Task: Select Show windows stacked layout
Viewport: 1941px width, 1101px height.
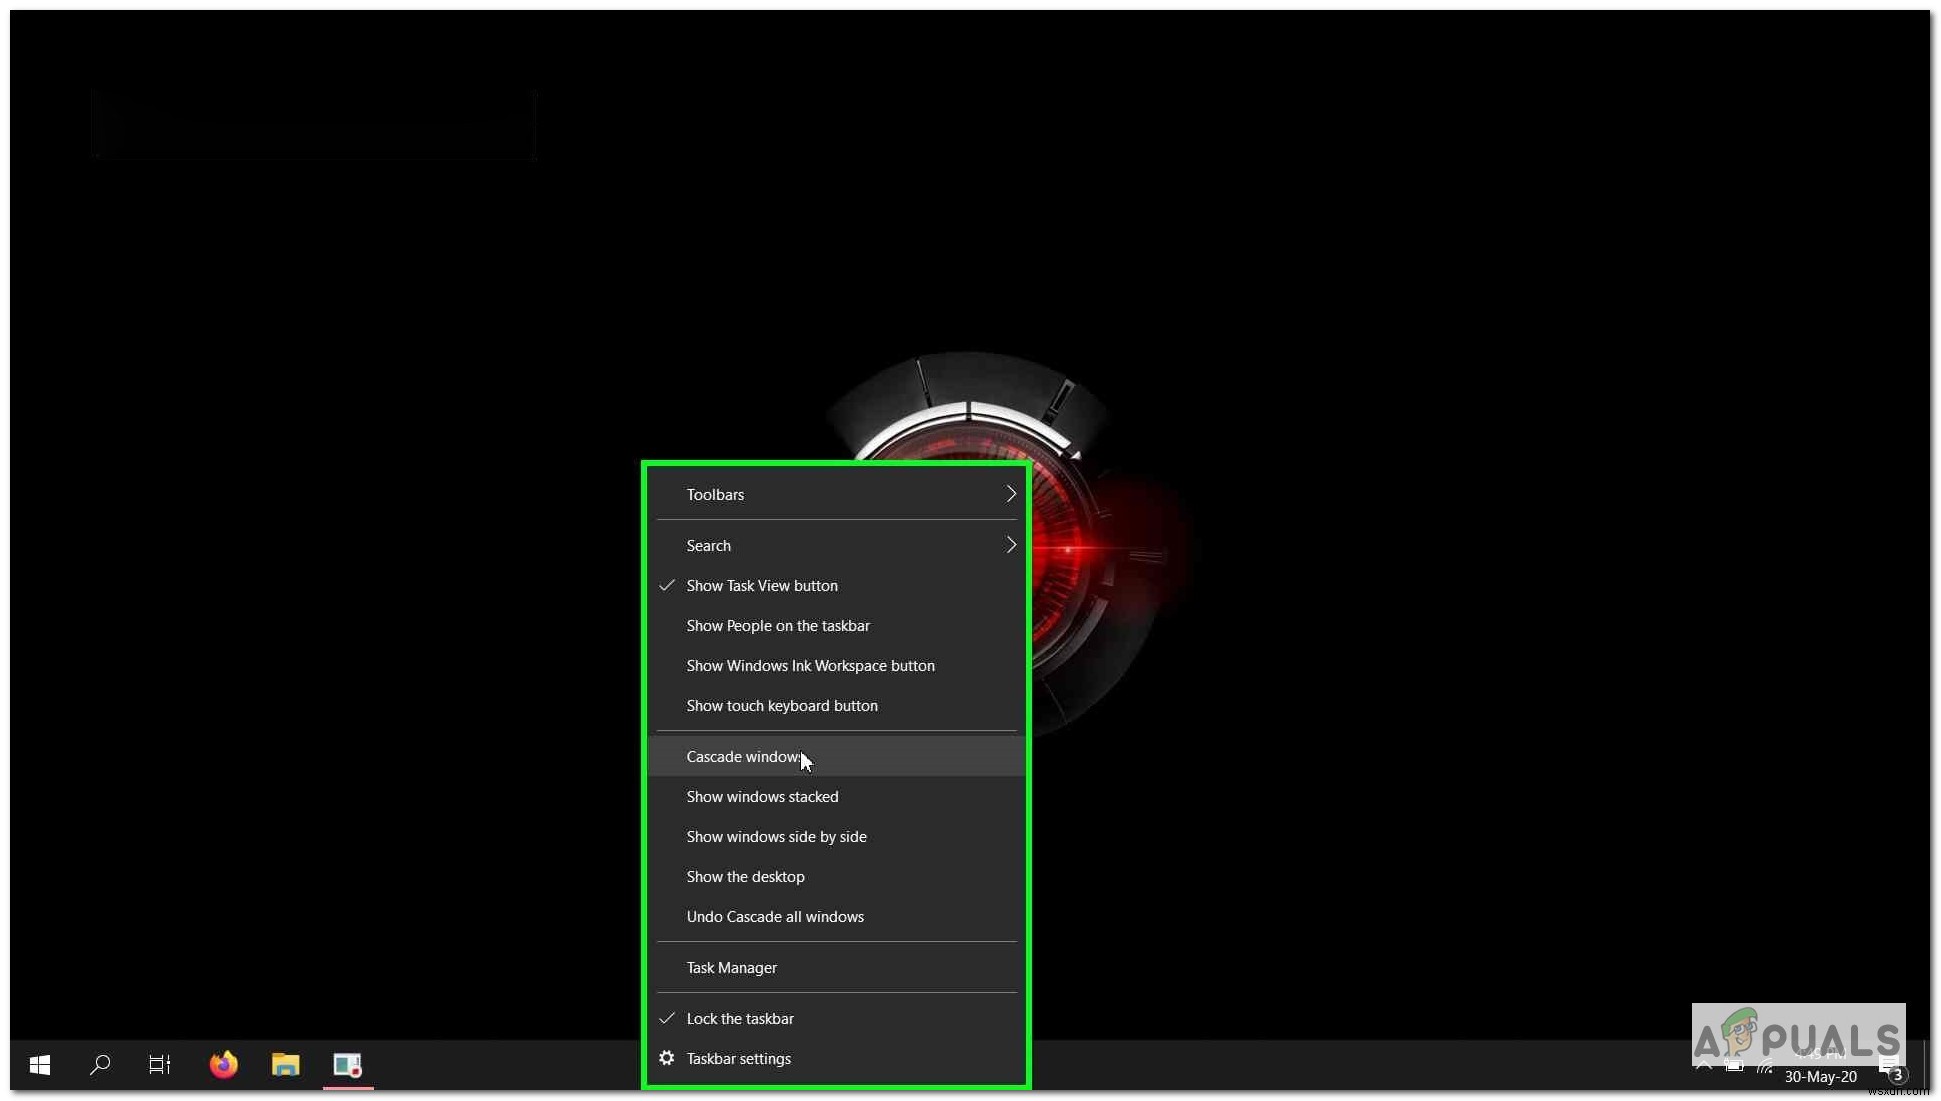Action: click(761, 796)
